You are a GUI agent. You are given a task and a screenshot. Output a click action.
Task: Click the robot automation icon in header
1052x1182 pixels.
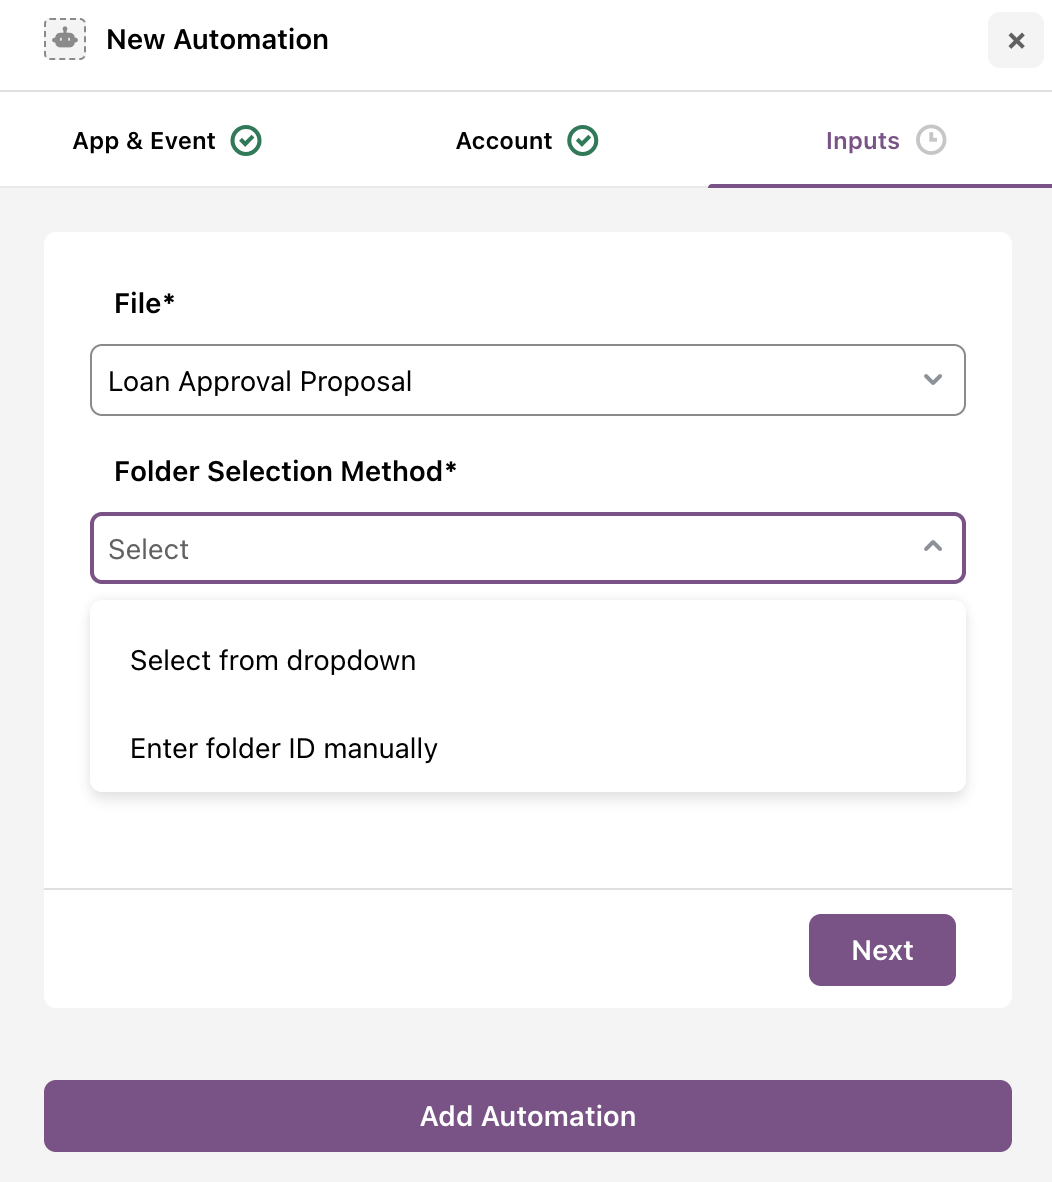65,39
